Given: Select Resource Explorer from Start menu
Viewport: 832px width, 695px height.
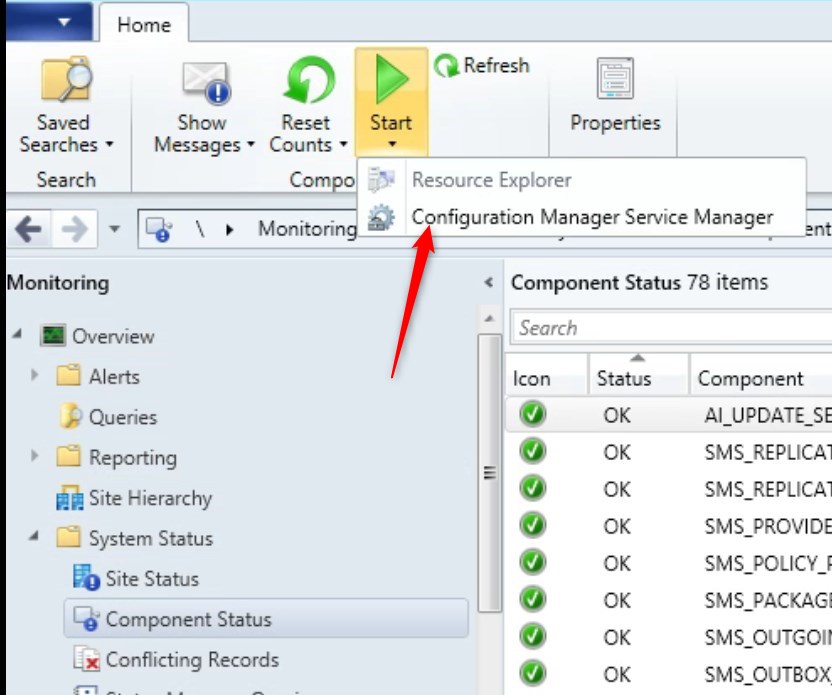Looking at the screenshot, I should [x=491, y=180].
